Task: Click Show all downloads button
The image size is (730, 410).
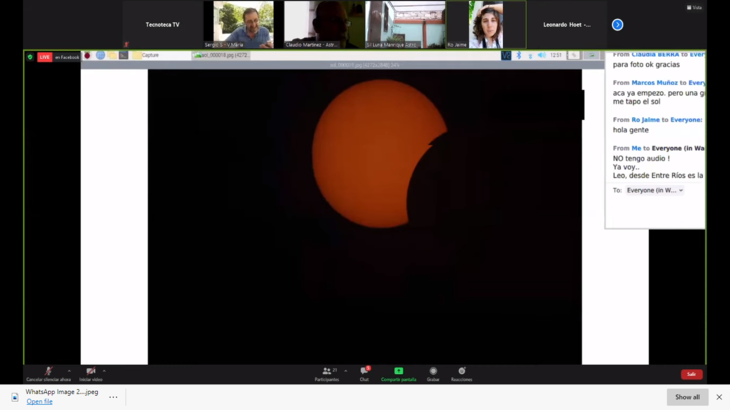Action: (x=687, y=397)
